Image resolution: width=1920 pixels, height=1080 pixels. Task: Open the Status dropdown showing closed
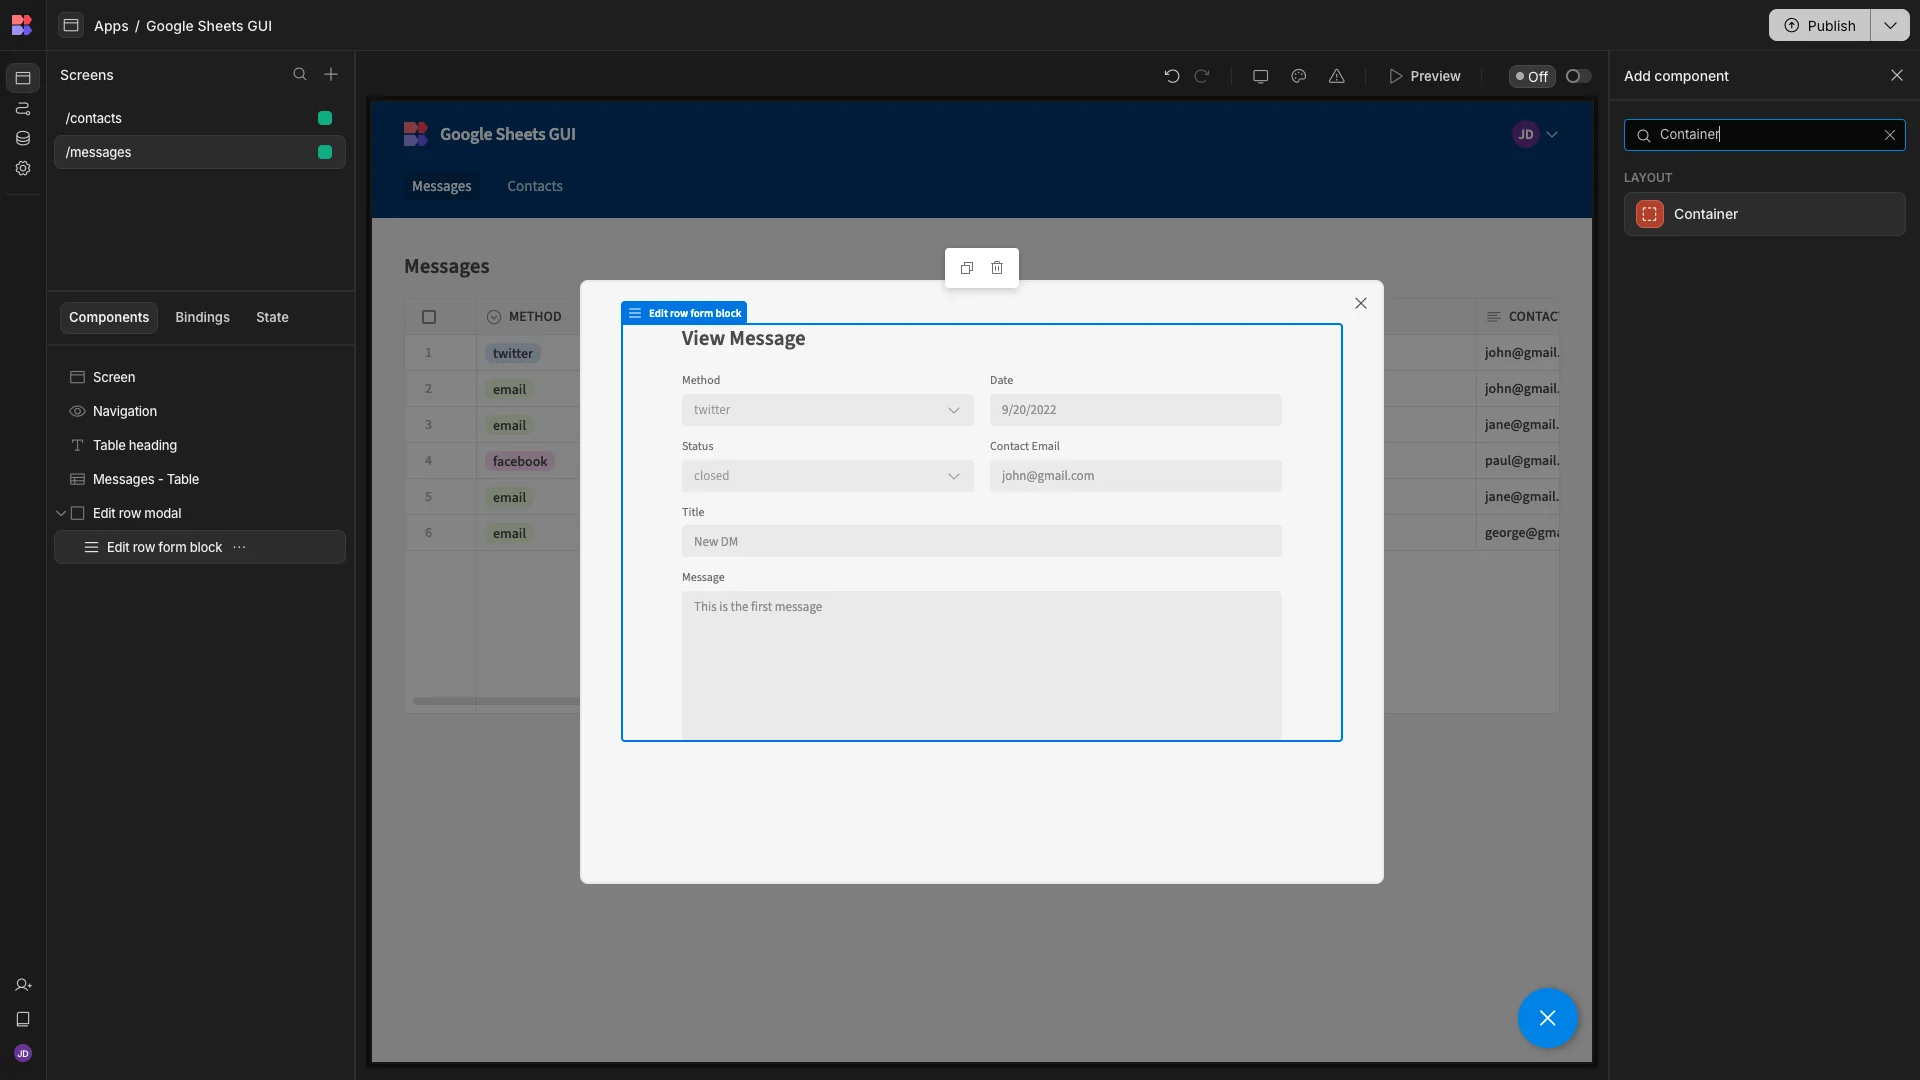click(827, 476)
